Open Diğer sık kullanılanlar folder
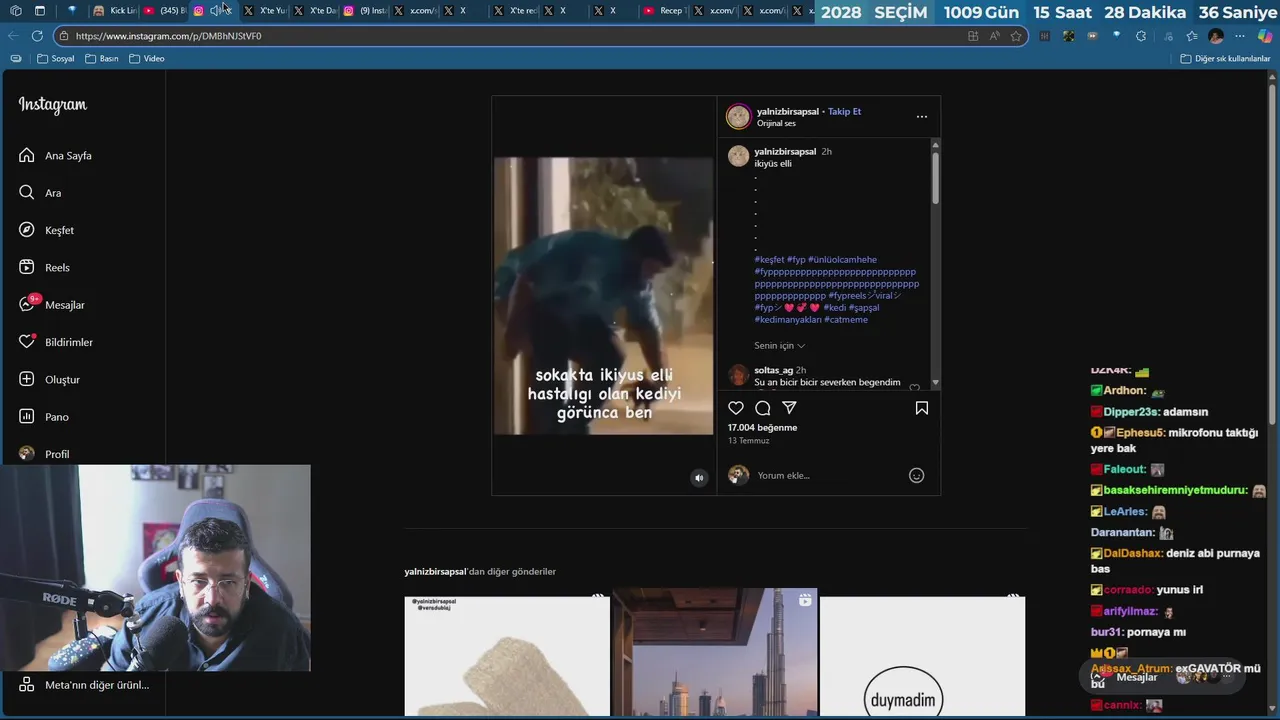This screenshot has height=720, width=1280. click(1225, 59)
